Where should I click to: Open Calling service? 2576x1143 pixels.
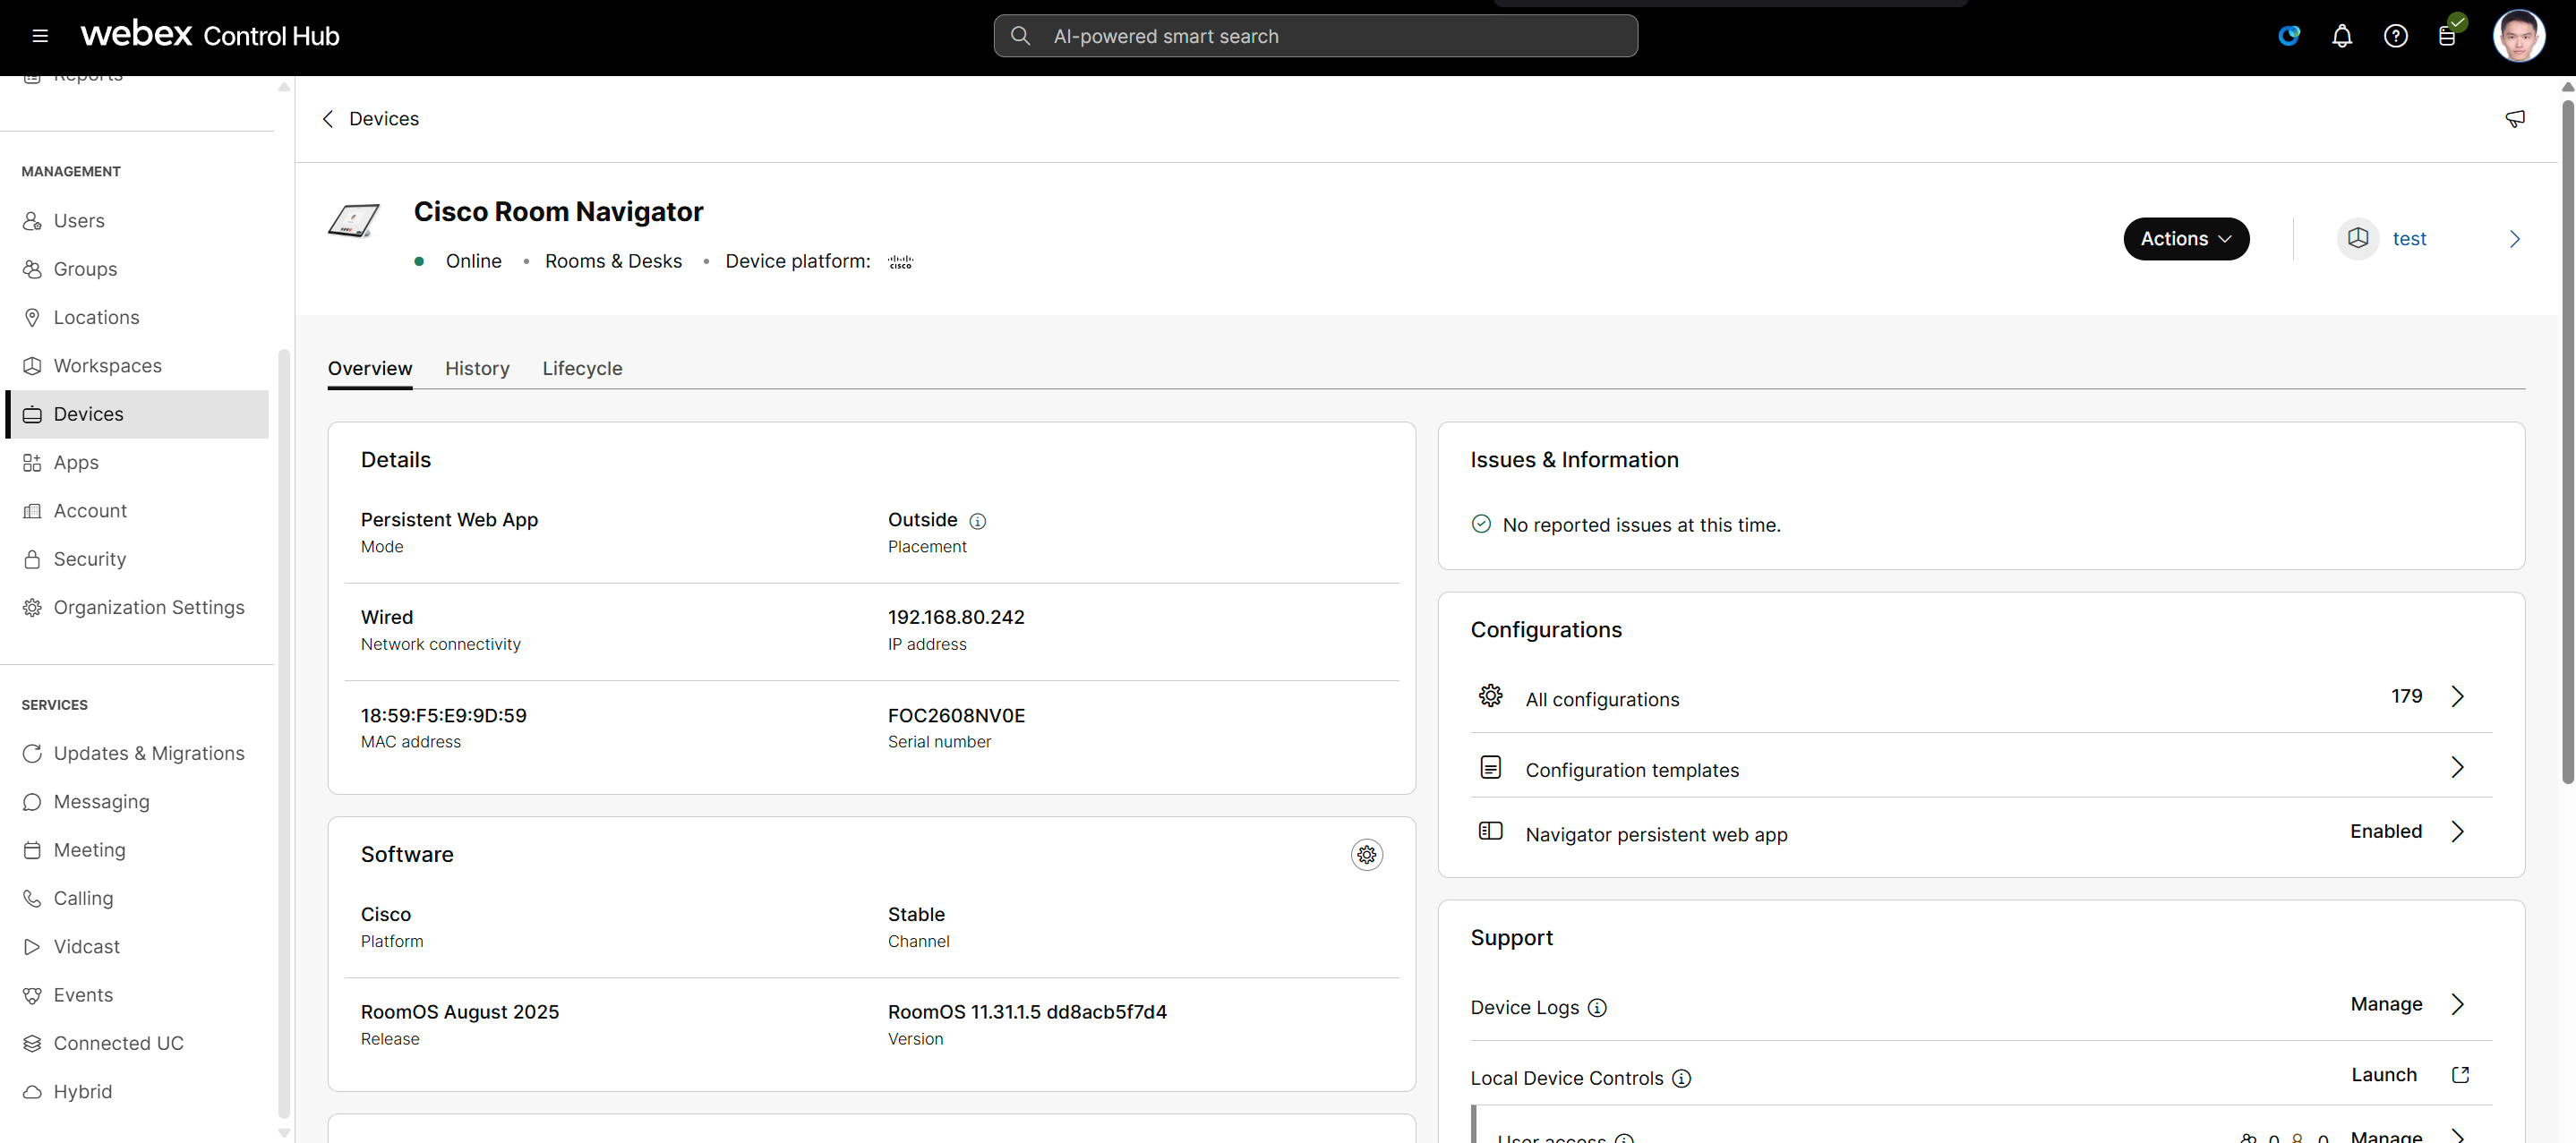point(137,899)
